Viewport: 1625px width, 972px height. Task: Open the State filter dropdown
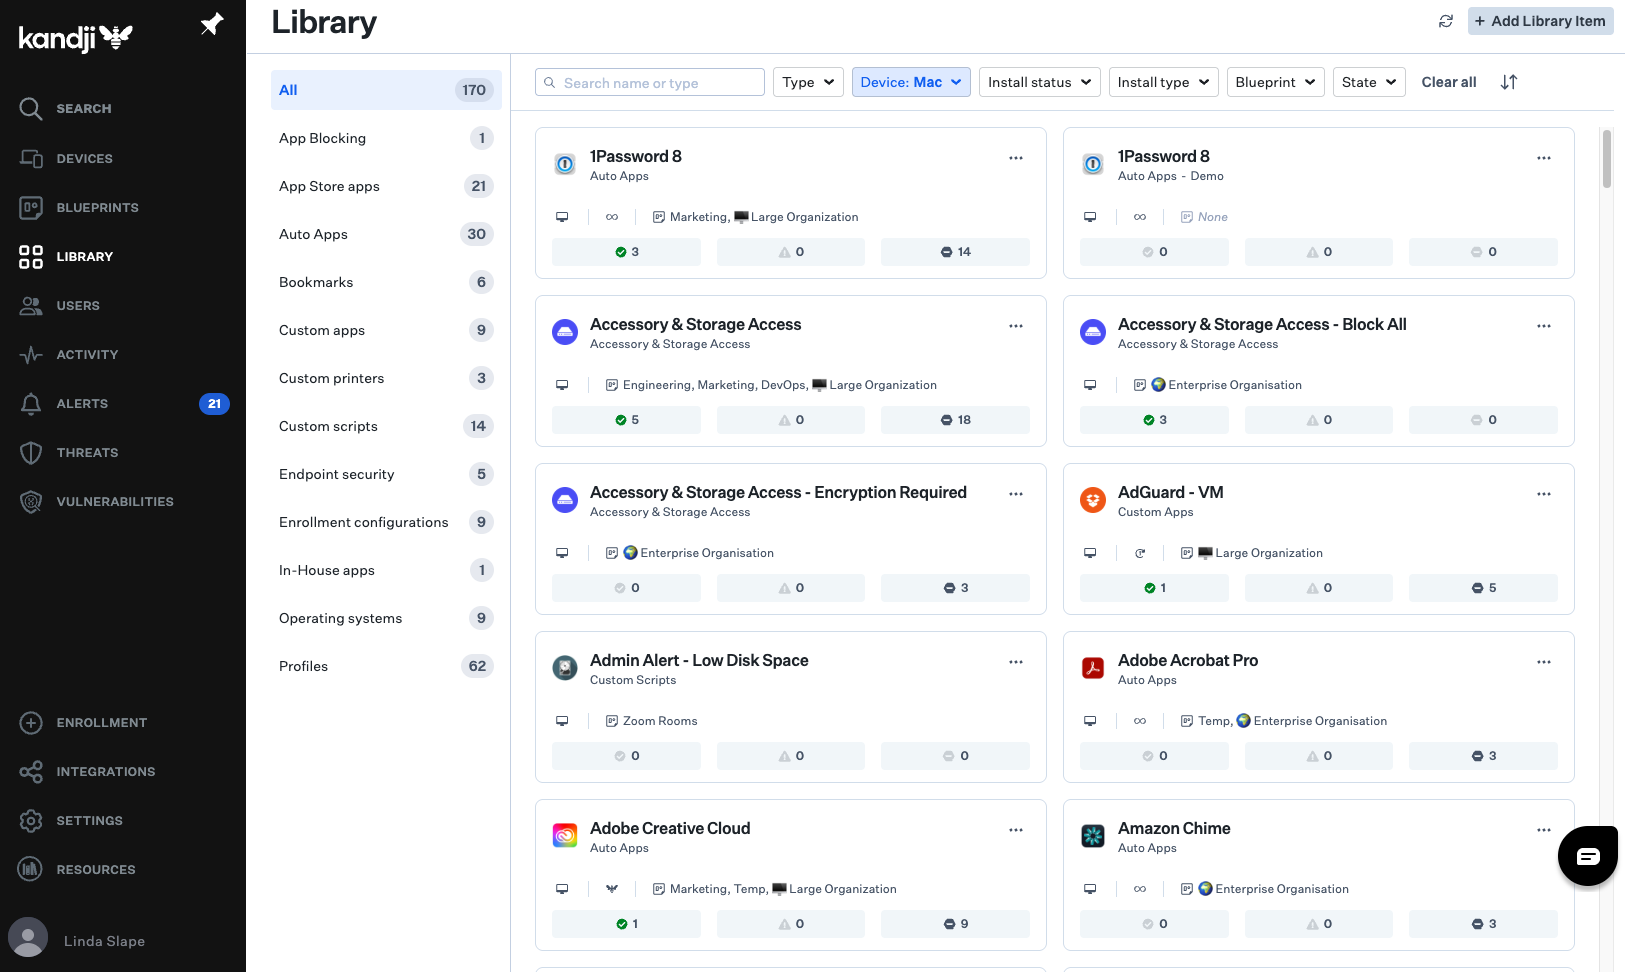[1369, 82]
